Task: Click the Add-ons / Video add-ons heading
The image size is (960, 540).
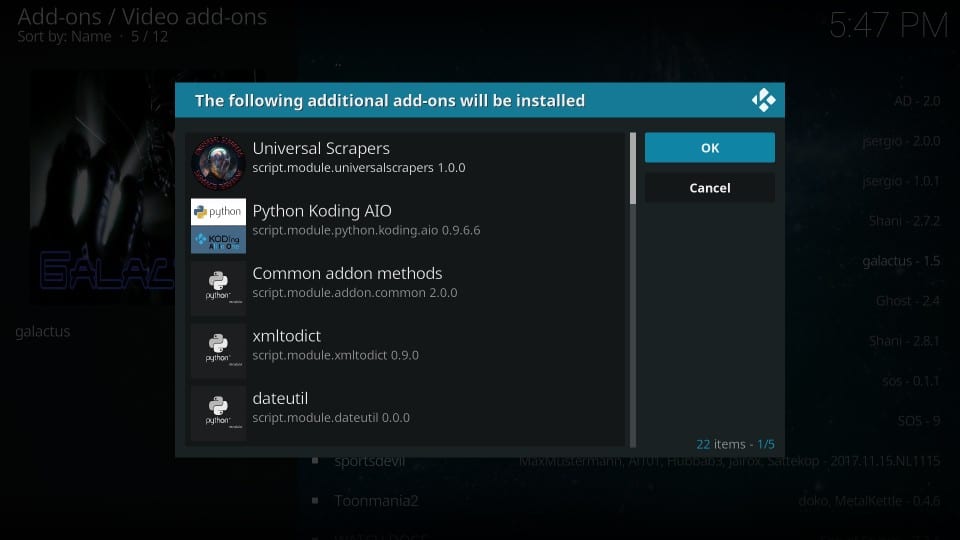Action: tap(142, 17)
